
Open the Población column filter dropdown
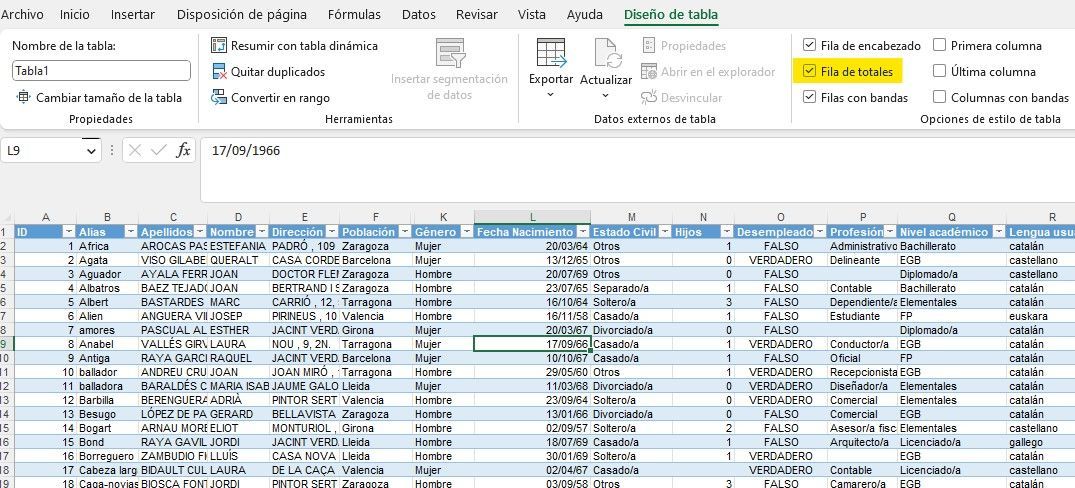coord(403,232)
